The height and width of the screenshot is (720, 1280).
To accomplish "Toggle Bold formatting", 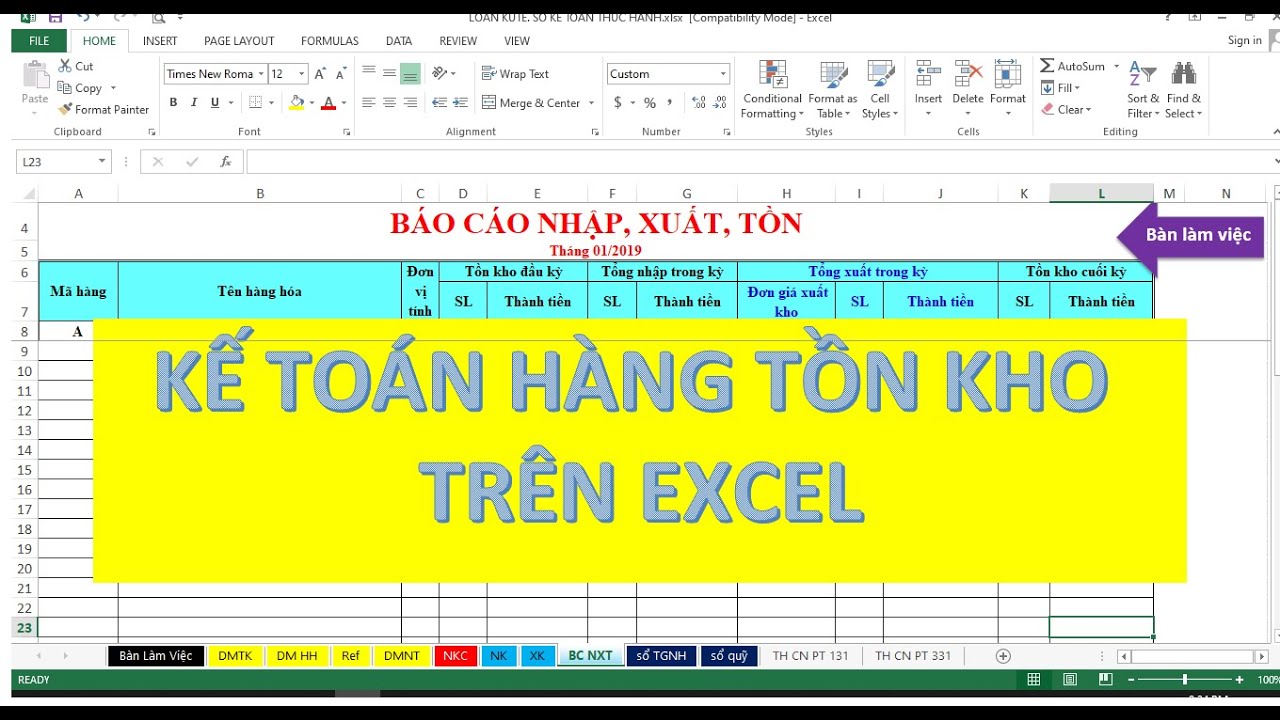I will (x=173, y=103).
